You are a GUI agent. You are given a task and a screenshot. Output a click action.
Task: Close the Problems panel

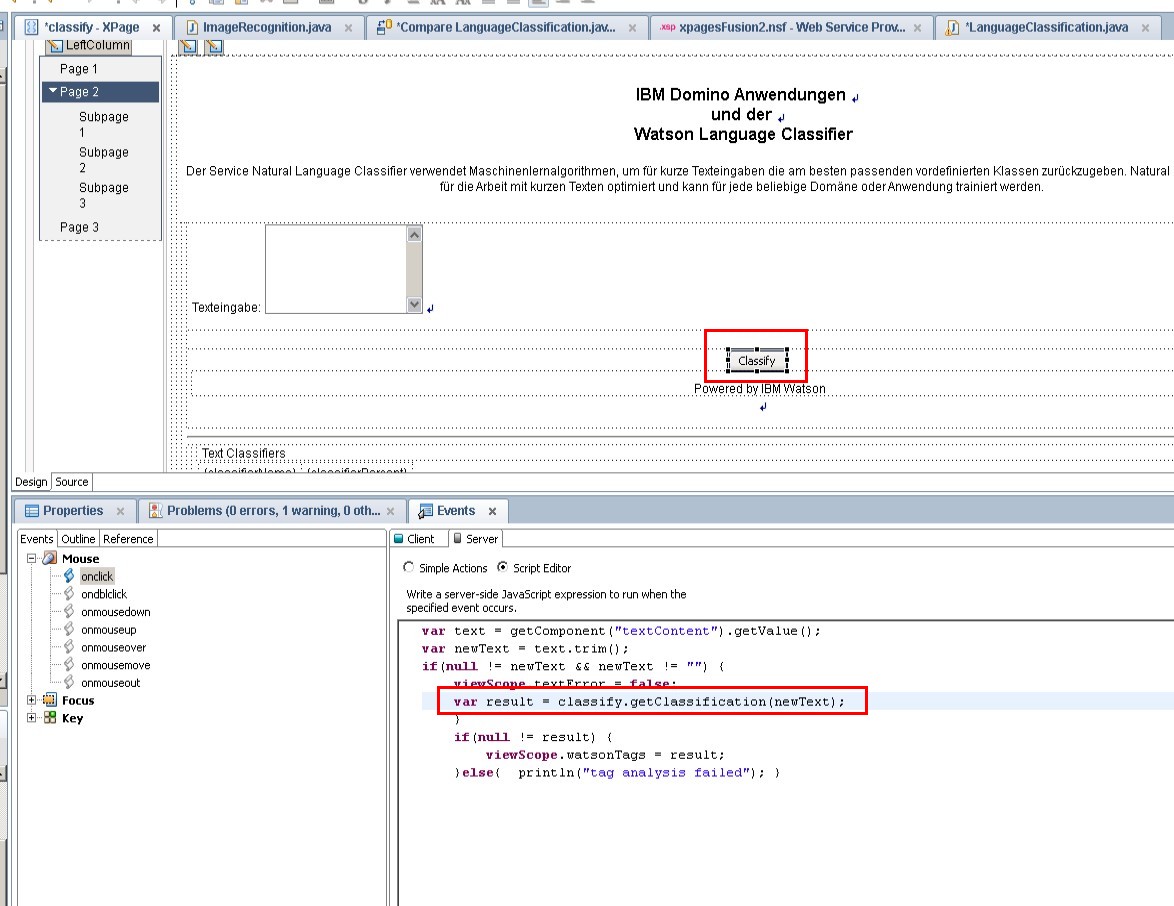(x=390, y=511)
